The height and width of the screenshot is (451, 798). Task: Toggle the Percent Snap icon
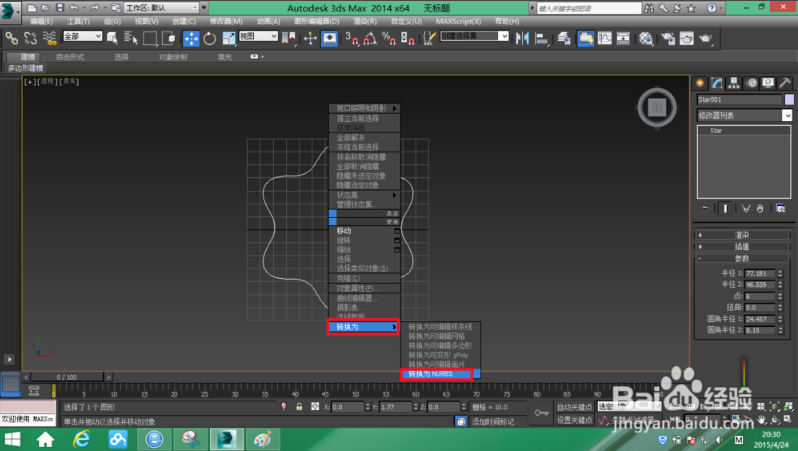389,38
